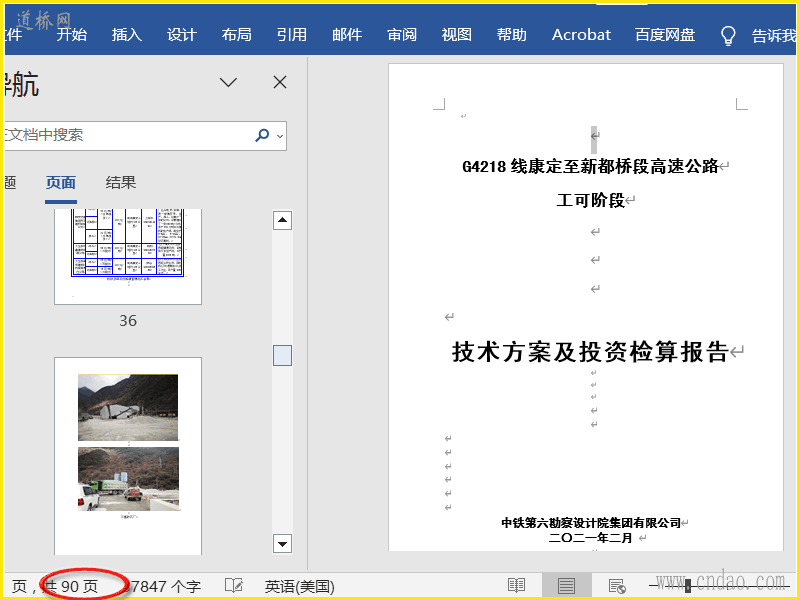800x600 pixels.
Task: Open the 开始 ribbon tab
Action: point(71,35)
